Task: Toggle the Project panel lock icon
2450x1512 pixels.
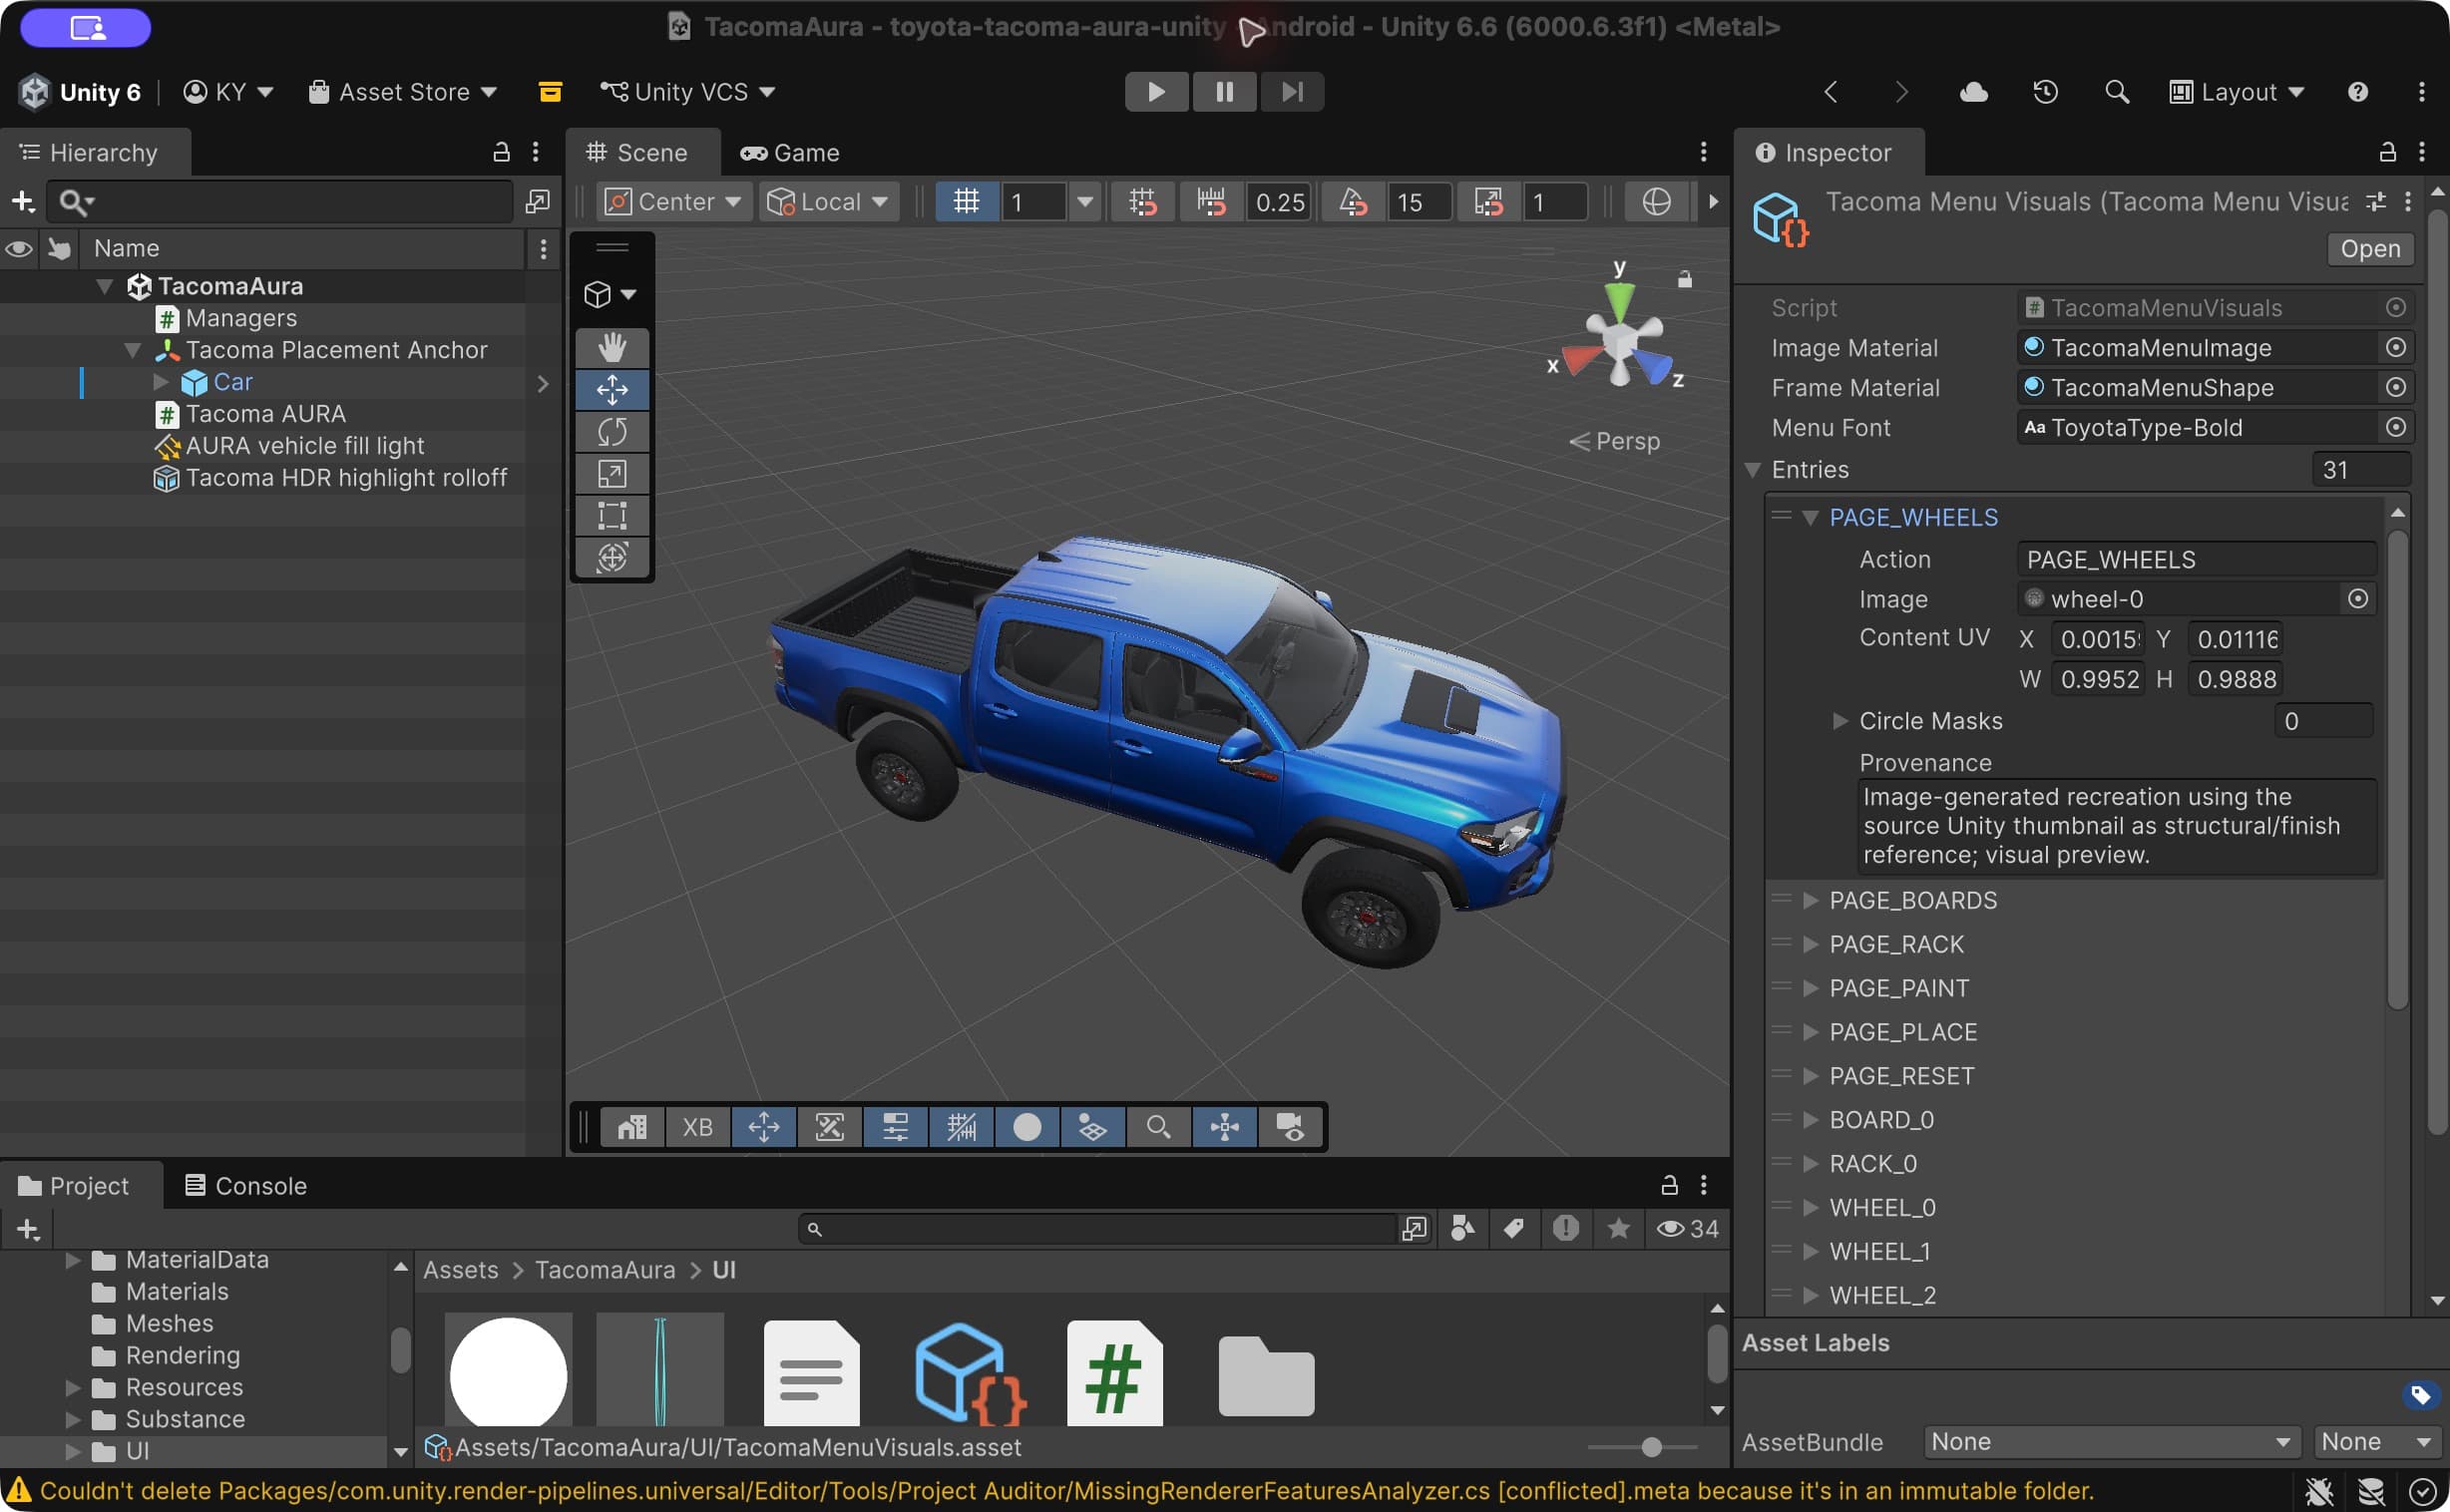Action: [x=1669, y=1185]
